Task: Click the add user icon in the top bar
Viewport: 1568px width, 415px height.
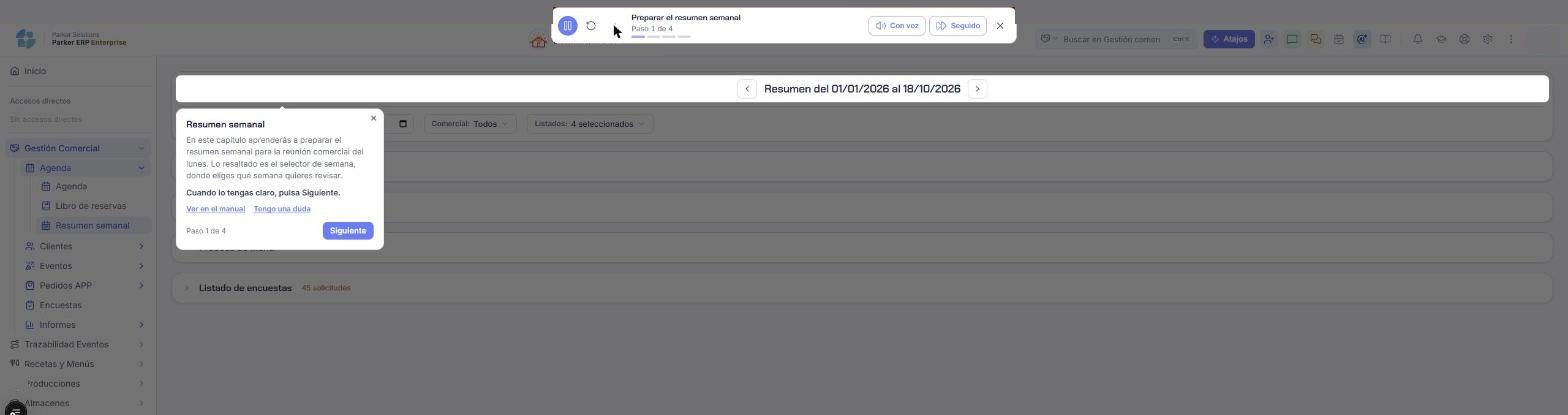Action: (x=1268, y=39)
